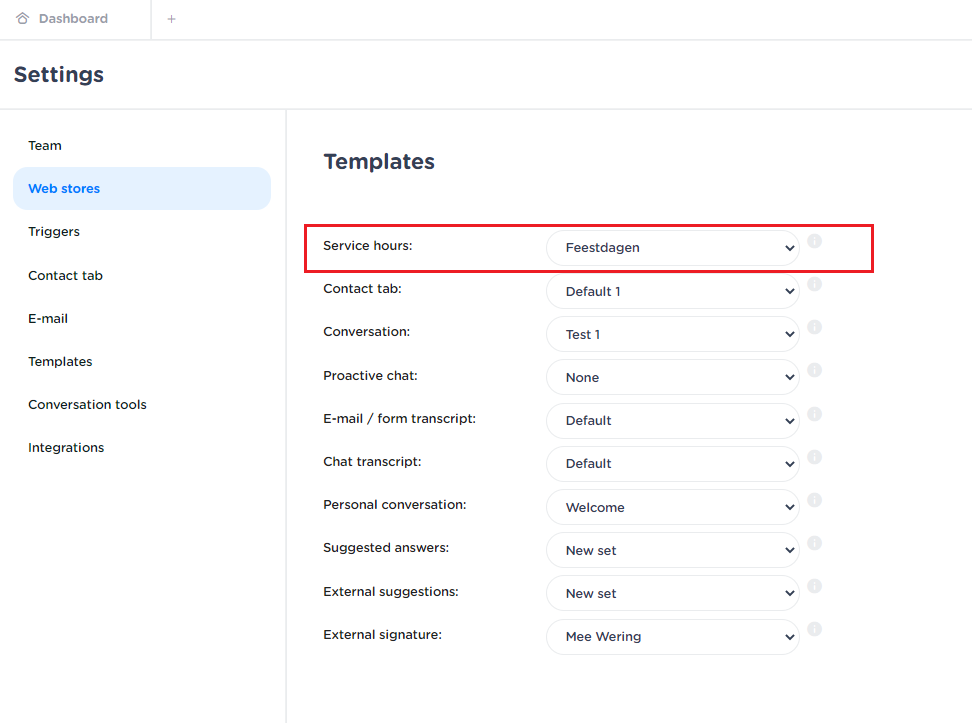Click the info icon beside Conversation dropdown
972x723 pixels.
[814, 327]
